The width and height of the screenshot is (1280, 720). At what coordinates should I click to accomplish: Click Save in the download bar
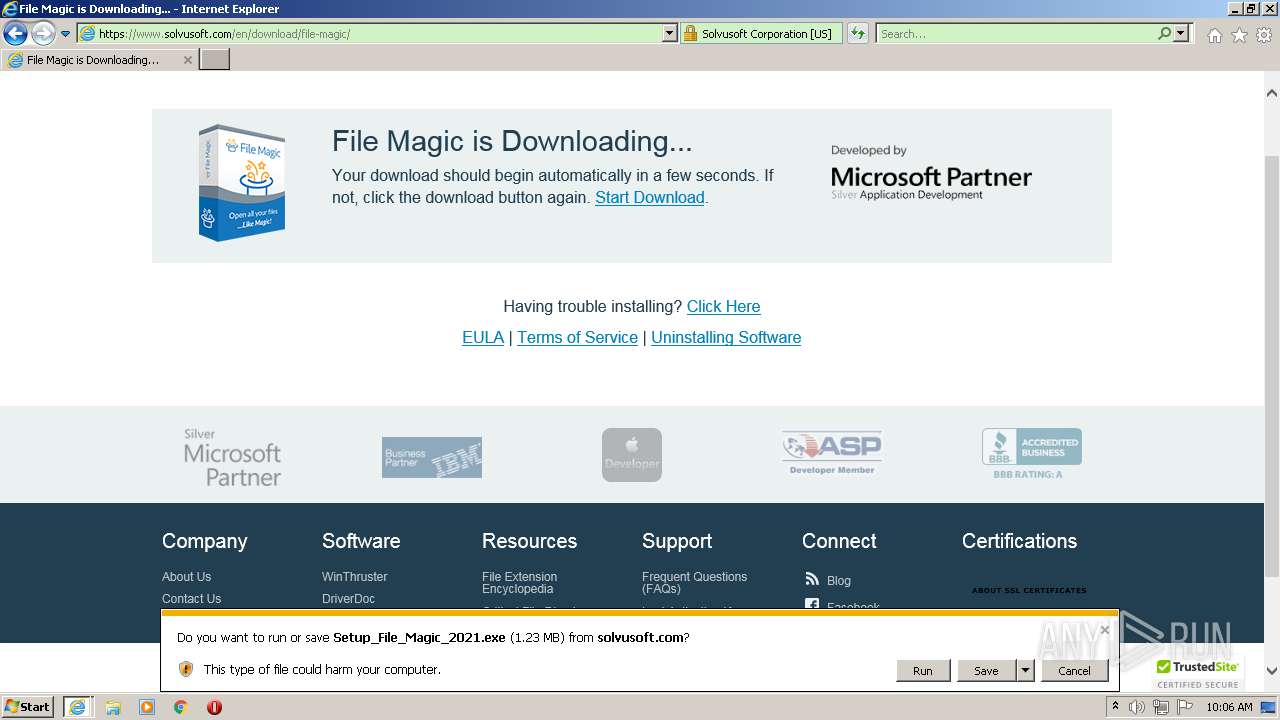click(986, 671)
